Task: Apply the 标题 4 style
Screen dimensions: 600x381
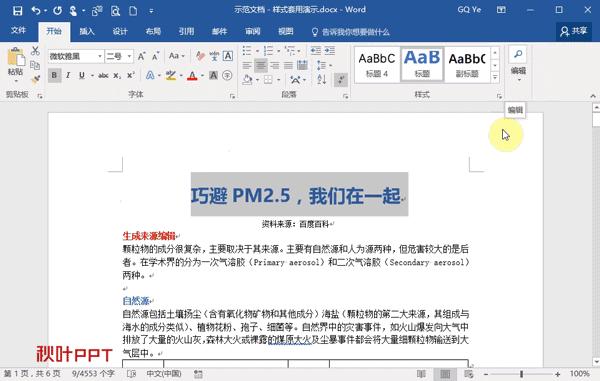Action: click(377, 65)
